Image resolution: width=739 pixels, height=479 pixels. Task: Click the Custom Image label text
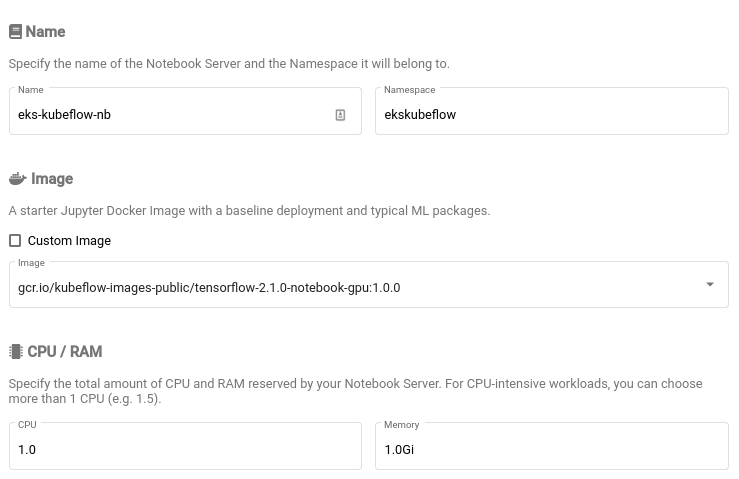(x=69, y=241)
